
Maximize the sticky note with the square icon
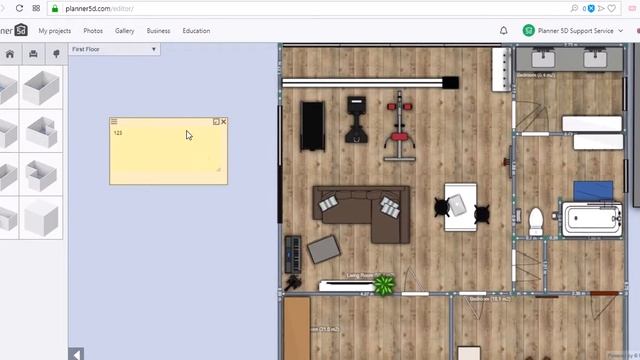point(216,122)
